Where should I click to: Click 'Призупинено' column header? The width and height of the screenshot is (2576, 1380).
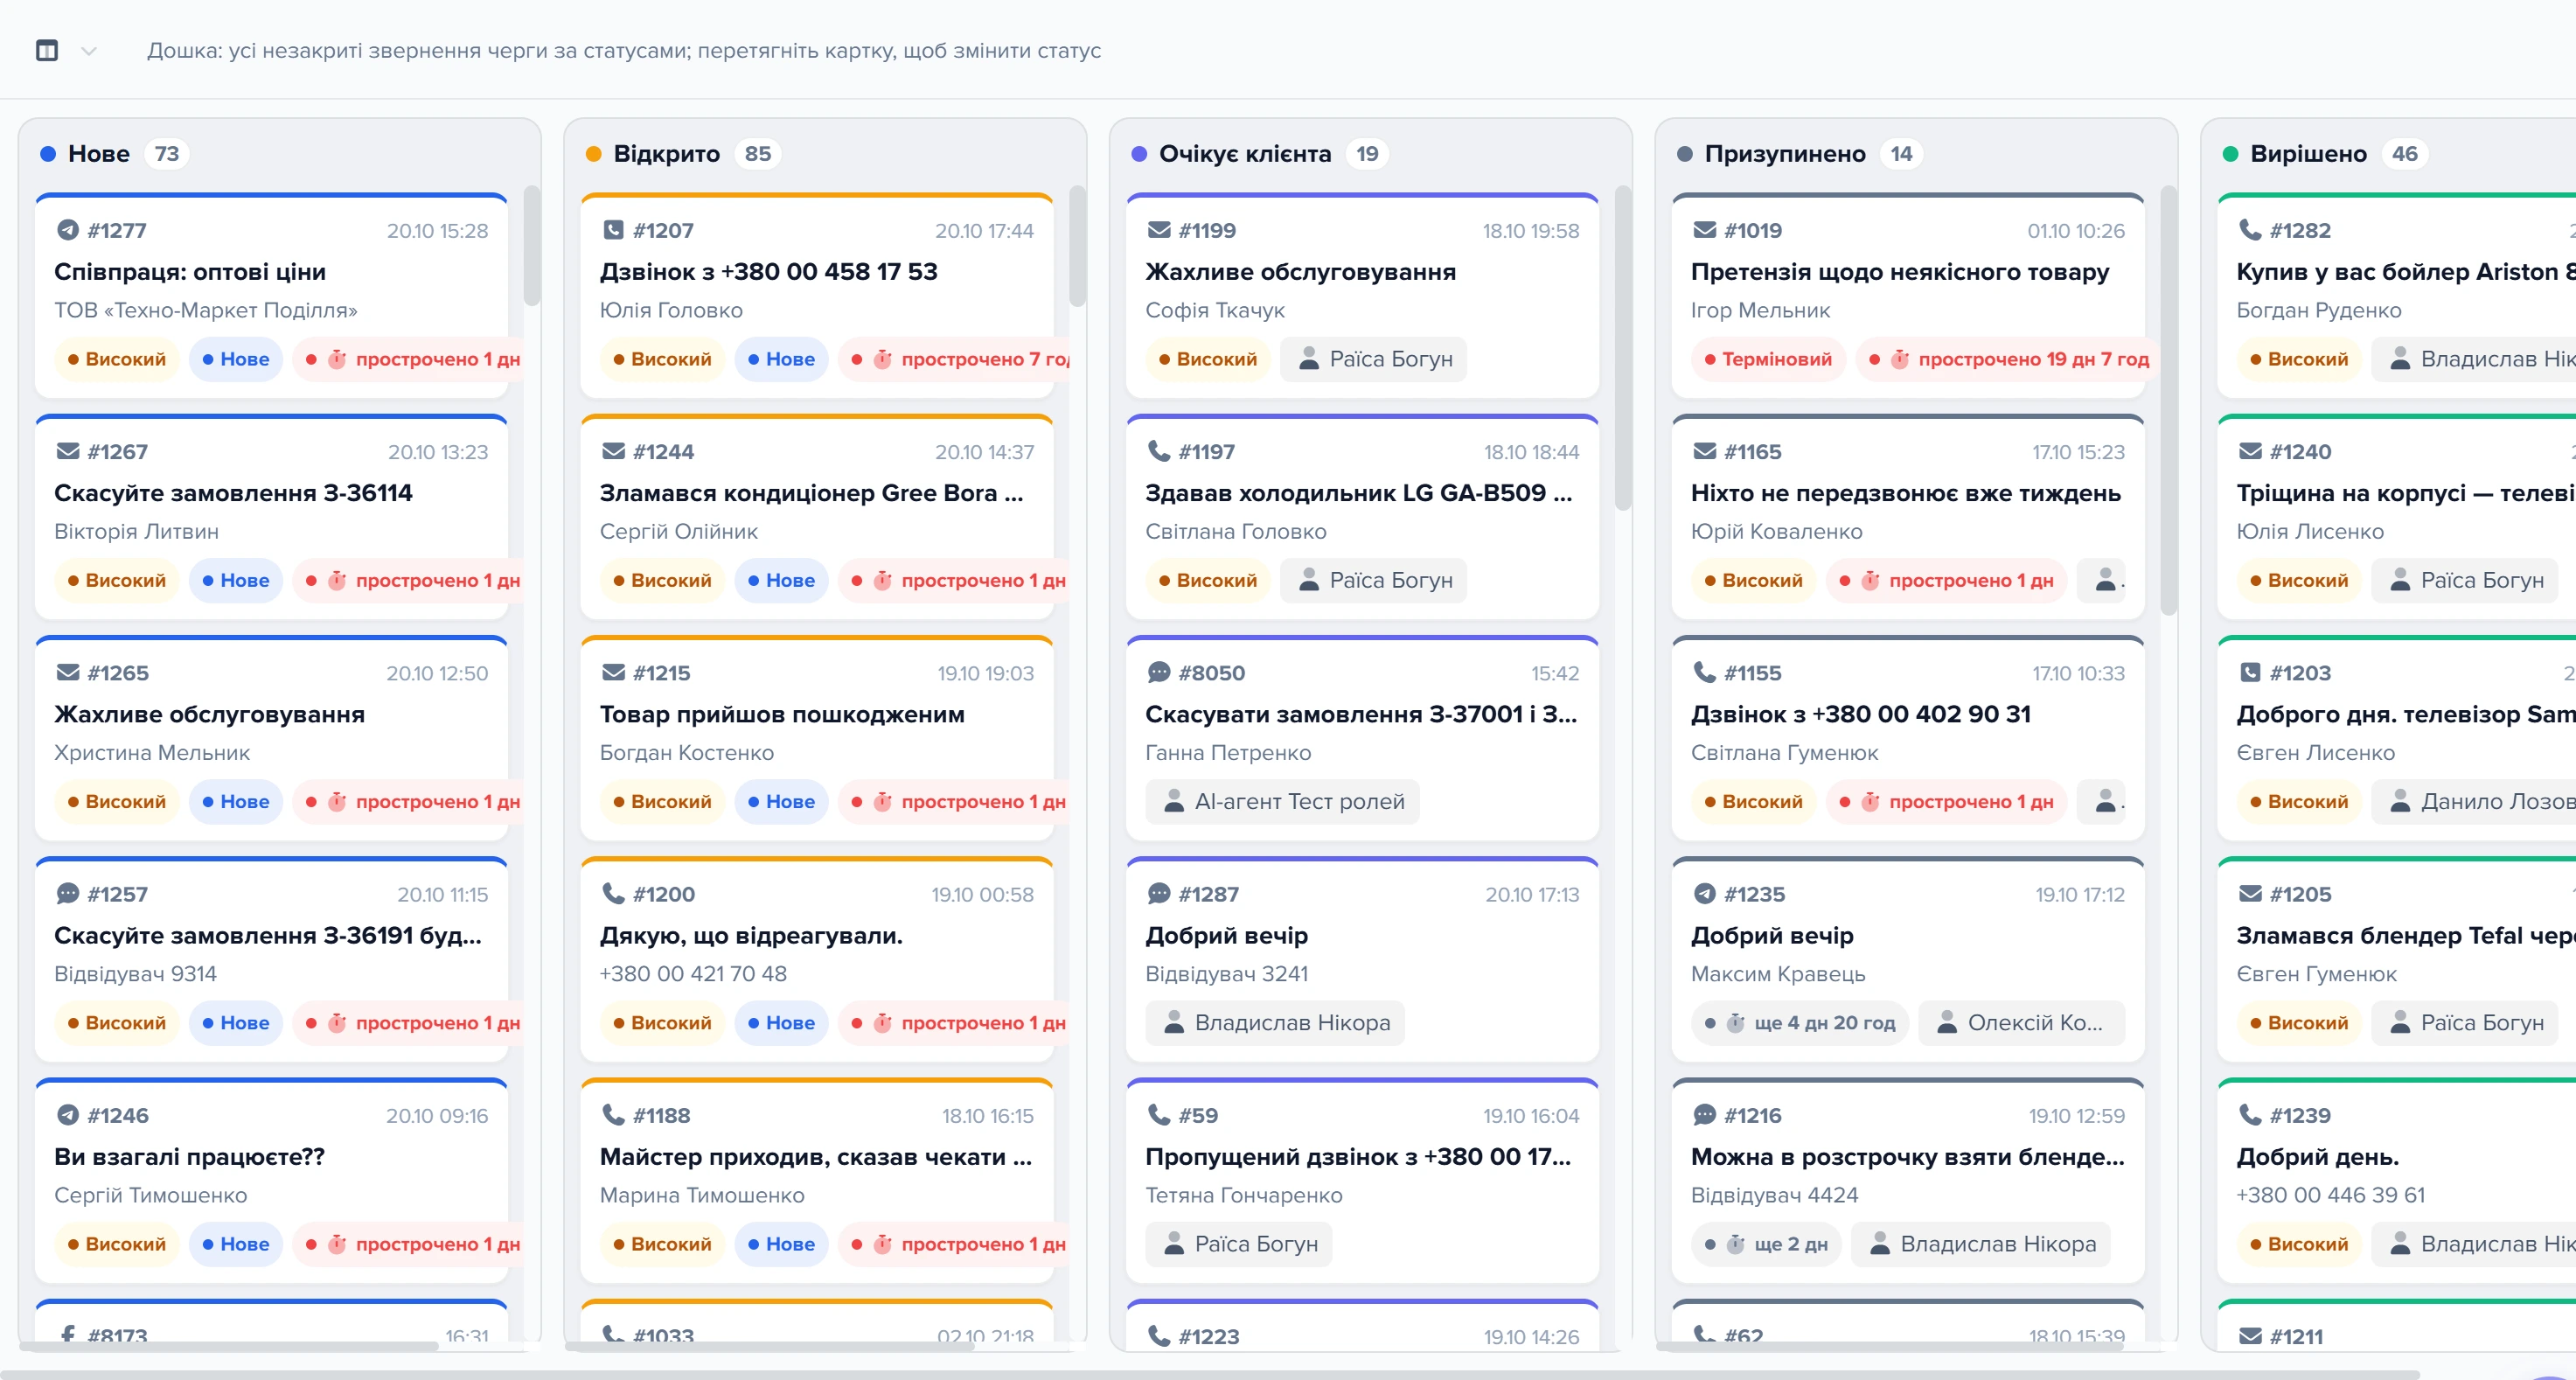pos(1785,154)
